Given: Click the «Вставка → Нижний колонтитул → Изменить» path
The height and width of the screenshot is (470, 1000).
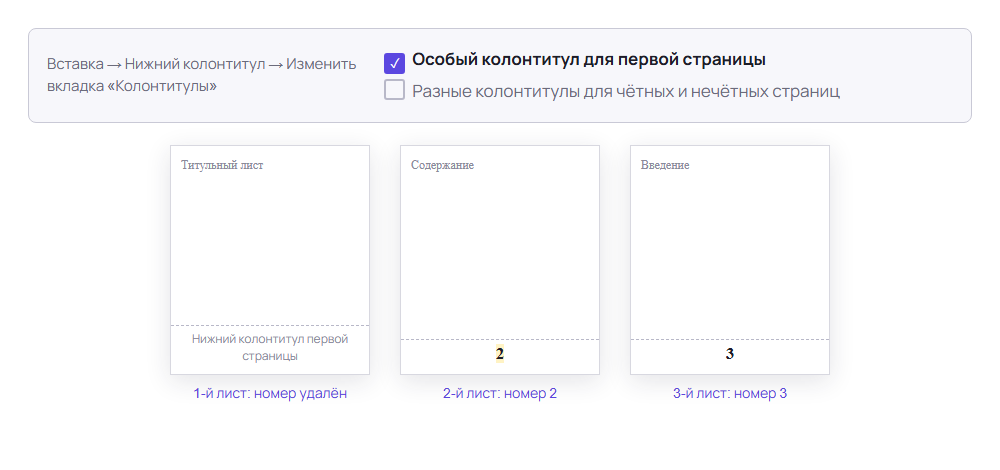Looking at the screenshot, I should [202, 64].
